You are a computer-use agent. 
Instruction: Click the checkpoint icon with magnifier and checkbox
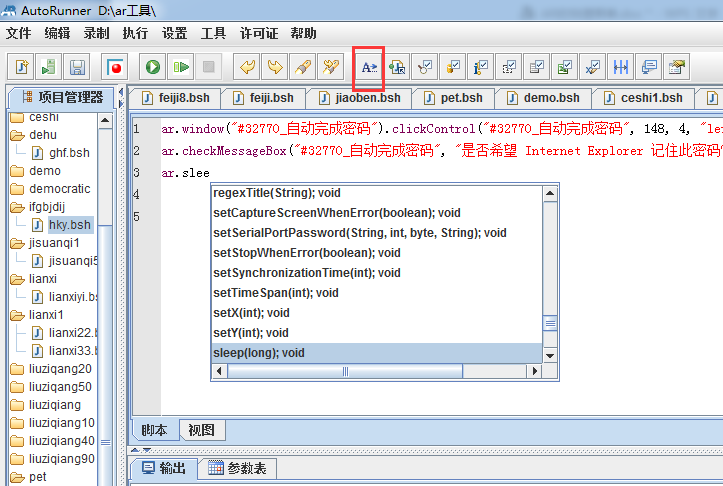(x=425, y=67)
